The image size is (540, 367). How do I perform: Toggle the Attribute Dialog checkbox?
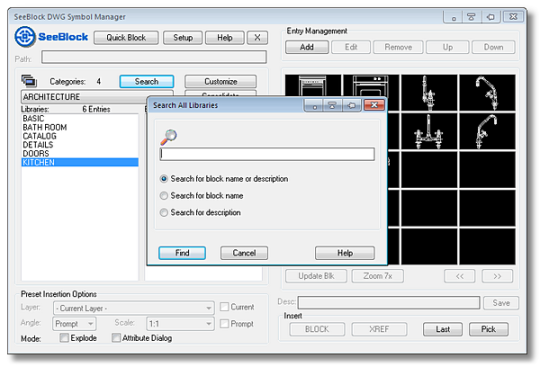[x=116, y=338]
